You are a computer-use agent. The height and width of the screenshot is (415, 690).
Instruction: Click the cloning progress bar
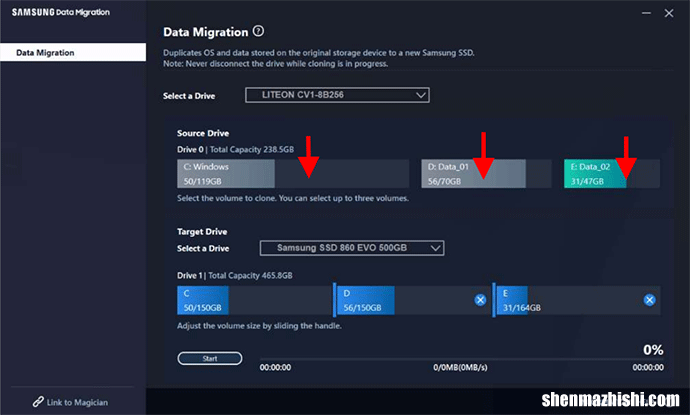coord(462,359)
